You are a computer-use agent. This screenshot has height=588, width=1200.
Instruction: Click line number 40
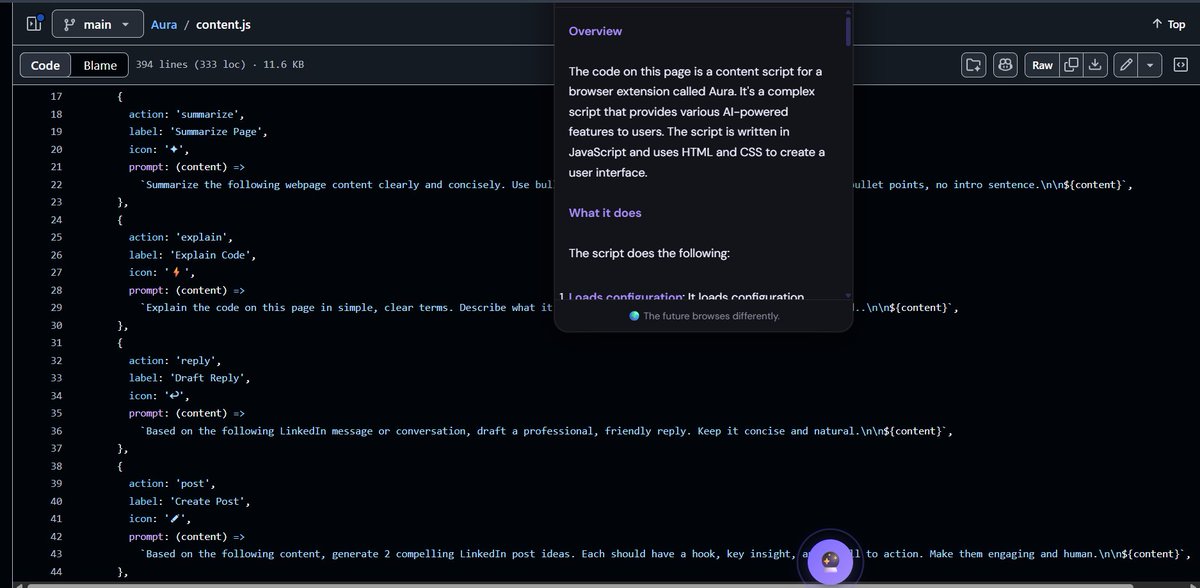[x=56, y=501]
